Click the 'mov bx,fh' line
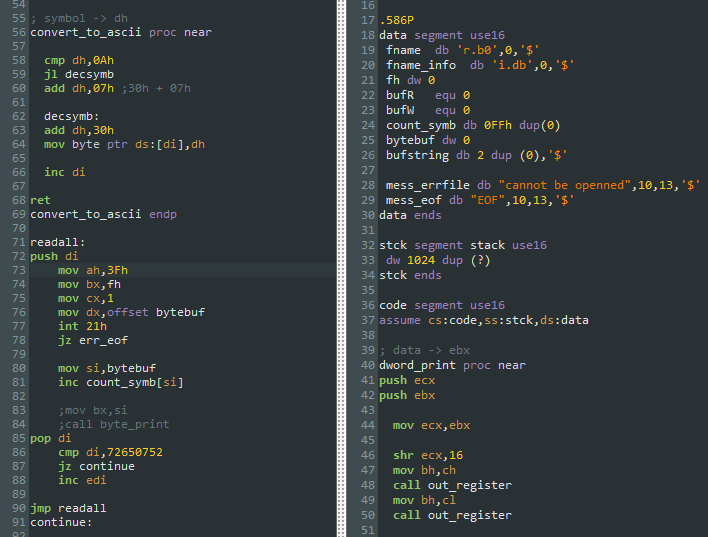This screenshot has width=708, height=537. [x=89, y=285]
